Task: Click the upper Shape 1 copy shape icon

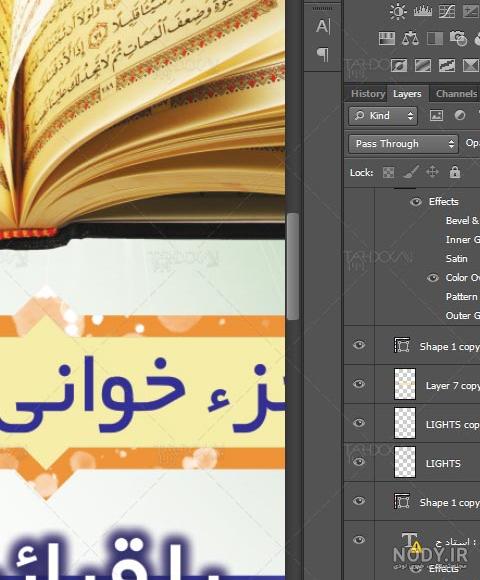Action: (x=402, y=345)
